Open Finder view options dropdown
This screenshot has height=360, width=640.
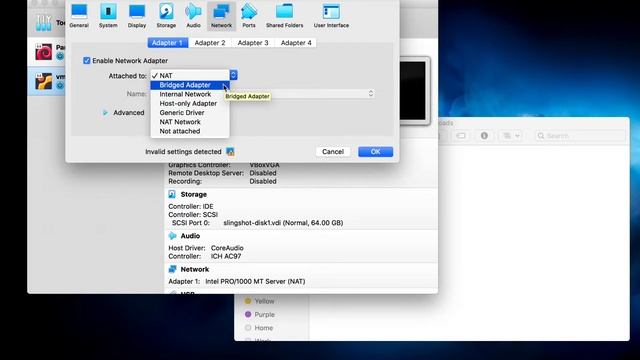click(511, 136)
